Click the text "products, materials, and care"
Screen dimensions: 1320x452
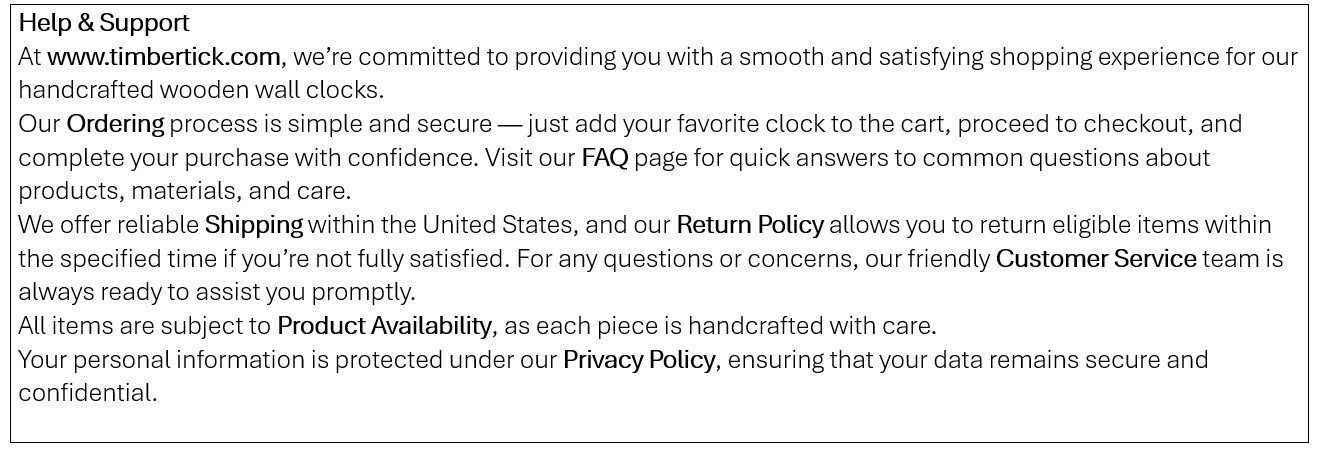click(x=184, y=191)
